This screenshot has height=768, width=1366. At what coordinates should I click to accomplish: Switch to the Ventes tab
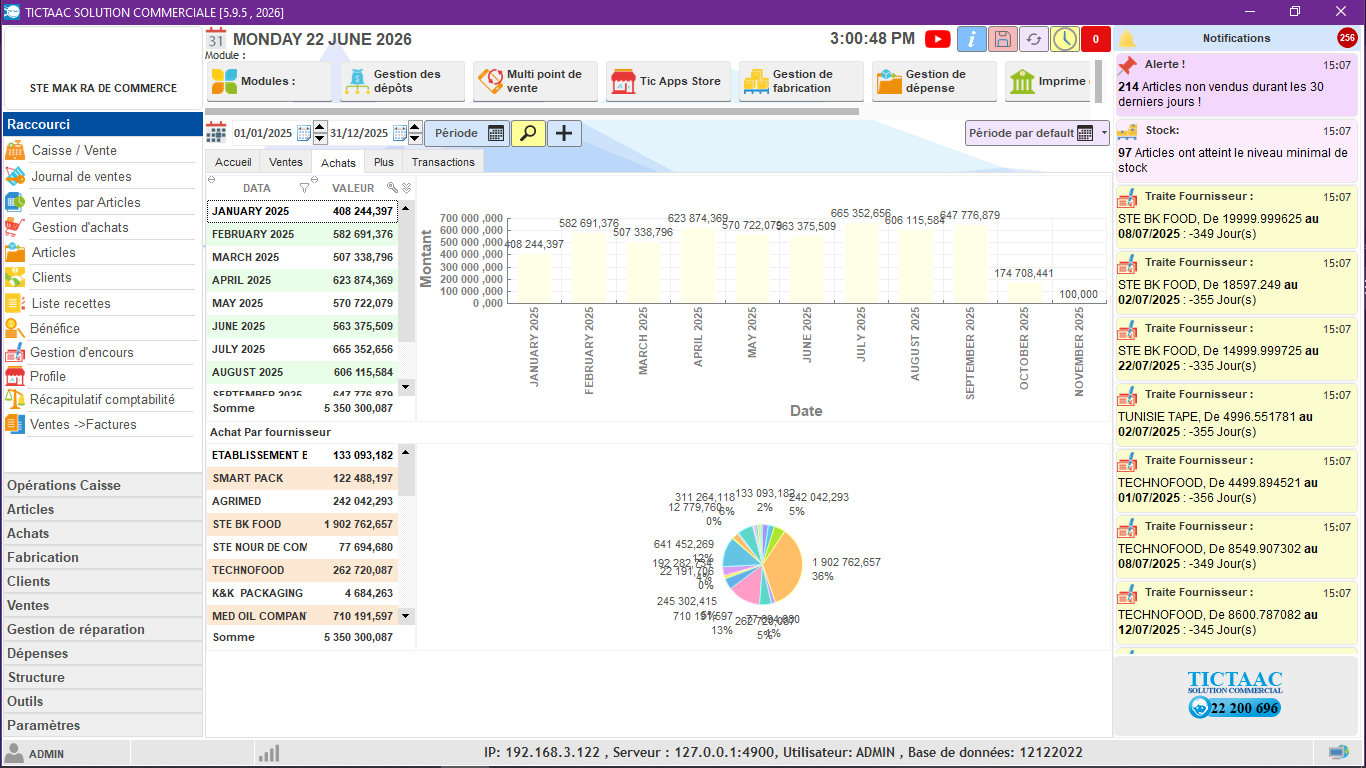pyautogui.click(x=286, y=162)
